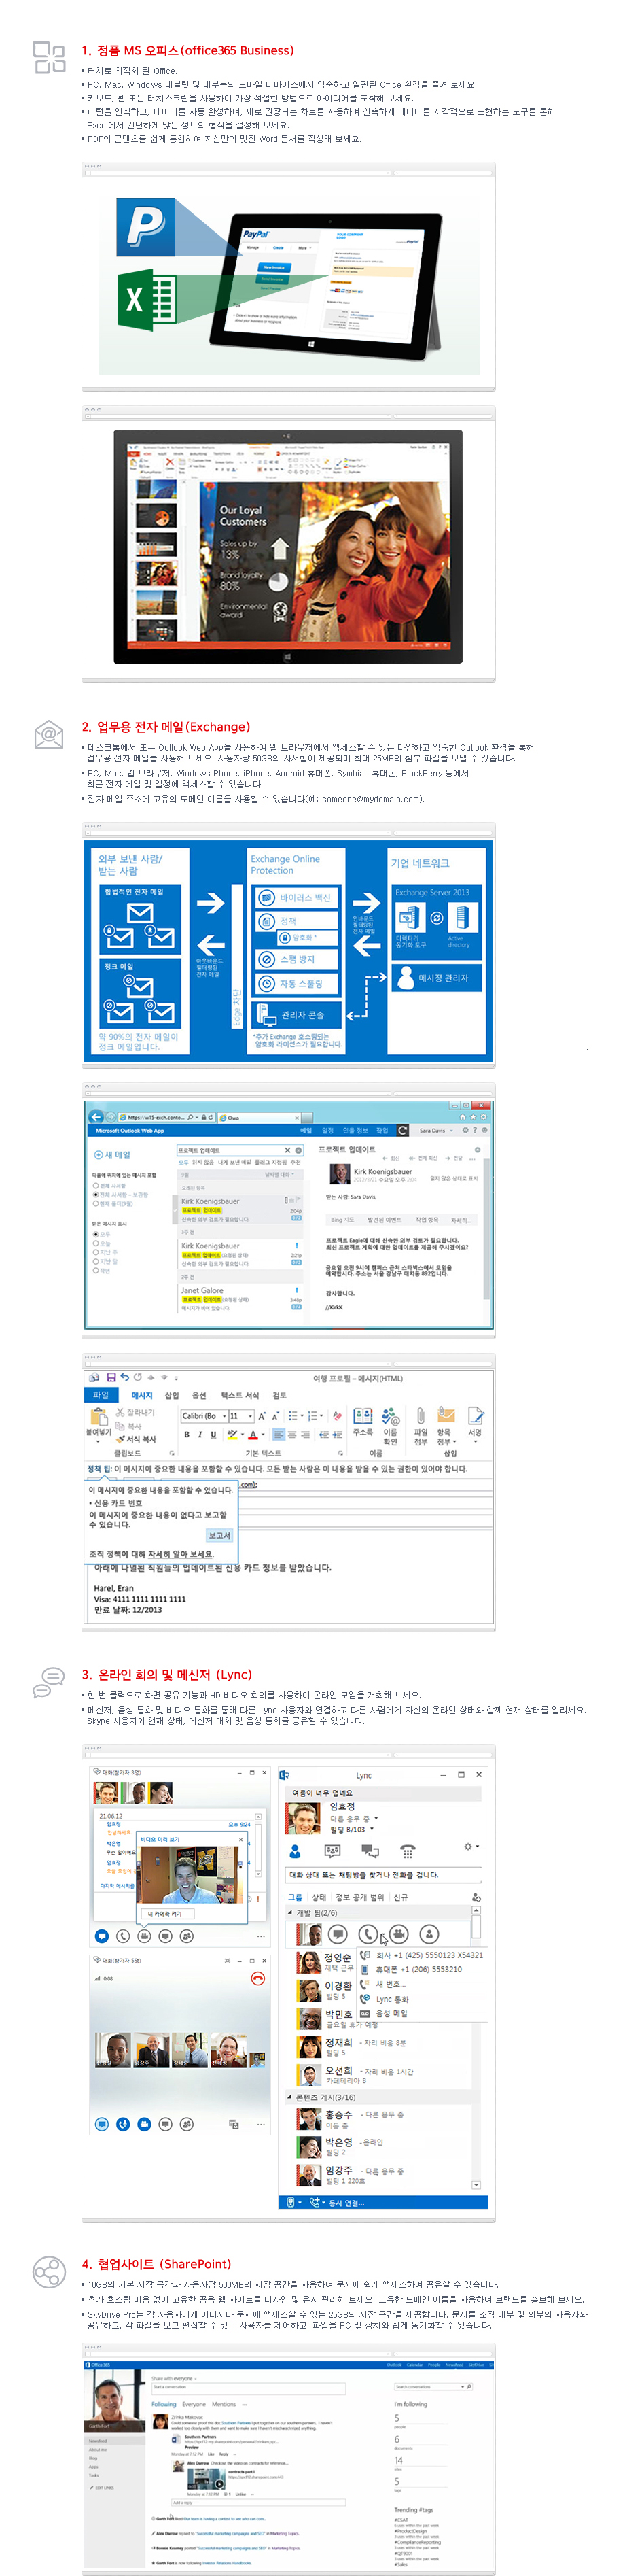Toggle Underline in the message ribbon
This screenshot has height=2576, width=625.
[213, 1434]
